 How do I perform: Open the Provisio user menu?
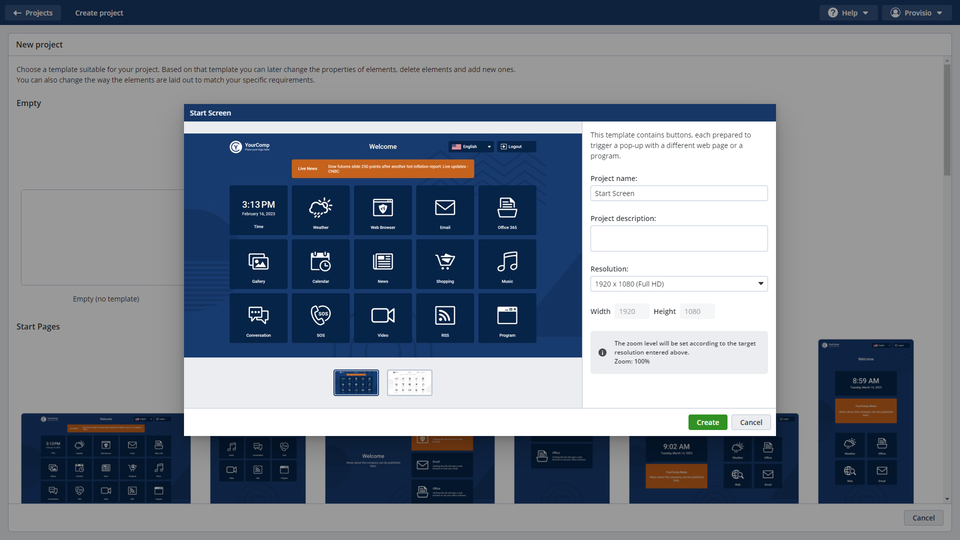point(916,13)
